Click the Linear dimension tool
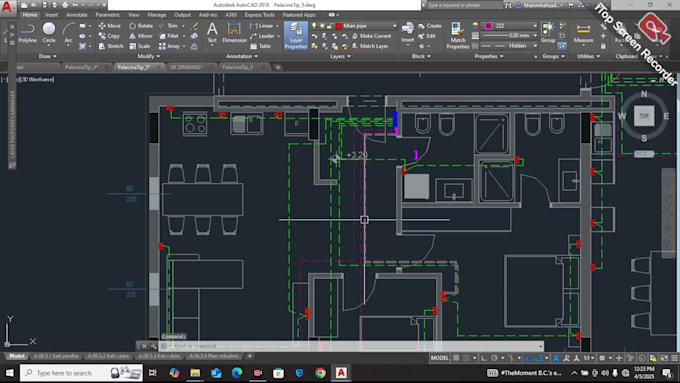The height and width of the screenshot is (383, 680). tap(262, 26)
